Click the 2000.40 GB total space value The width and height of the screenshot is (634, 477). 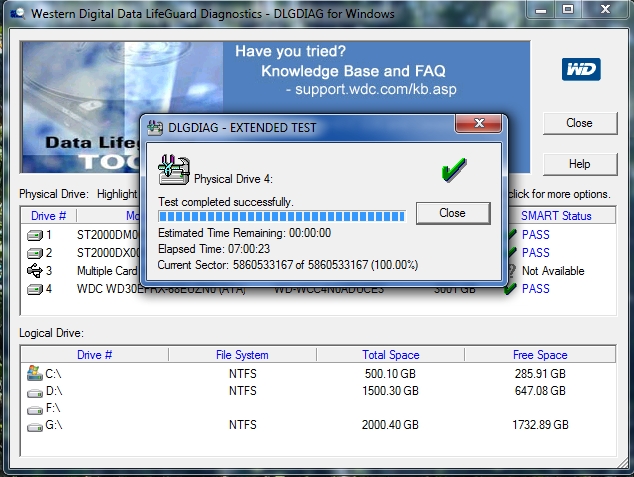[x=390, y=425]
